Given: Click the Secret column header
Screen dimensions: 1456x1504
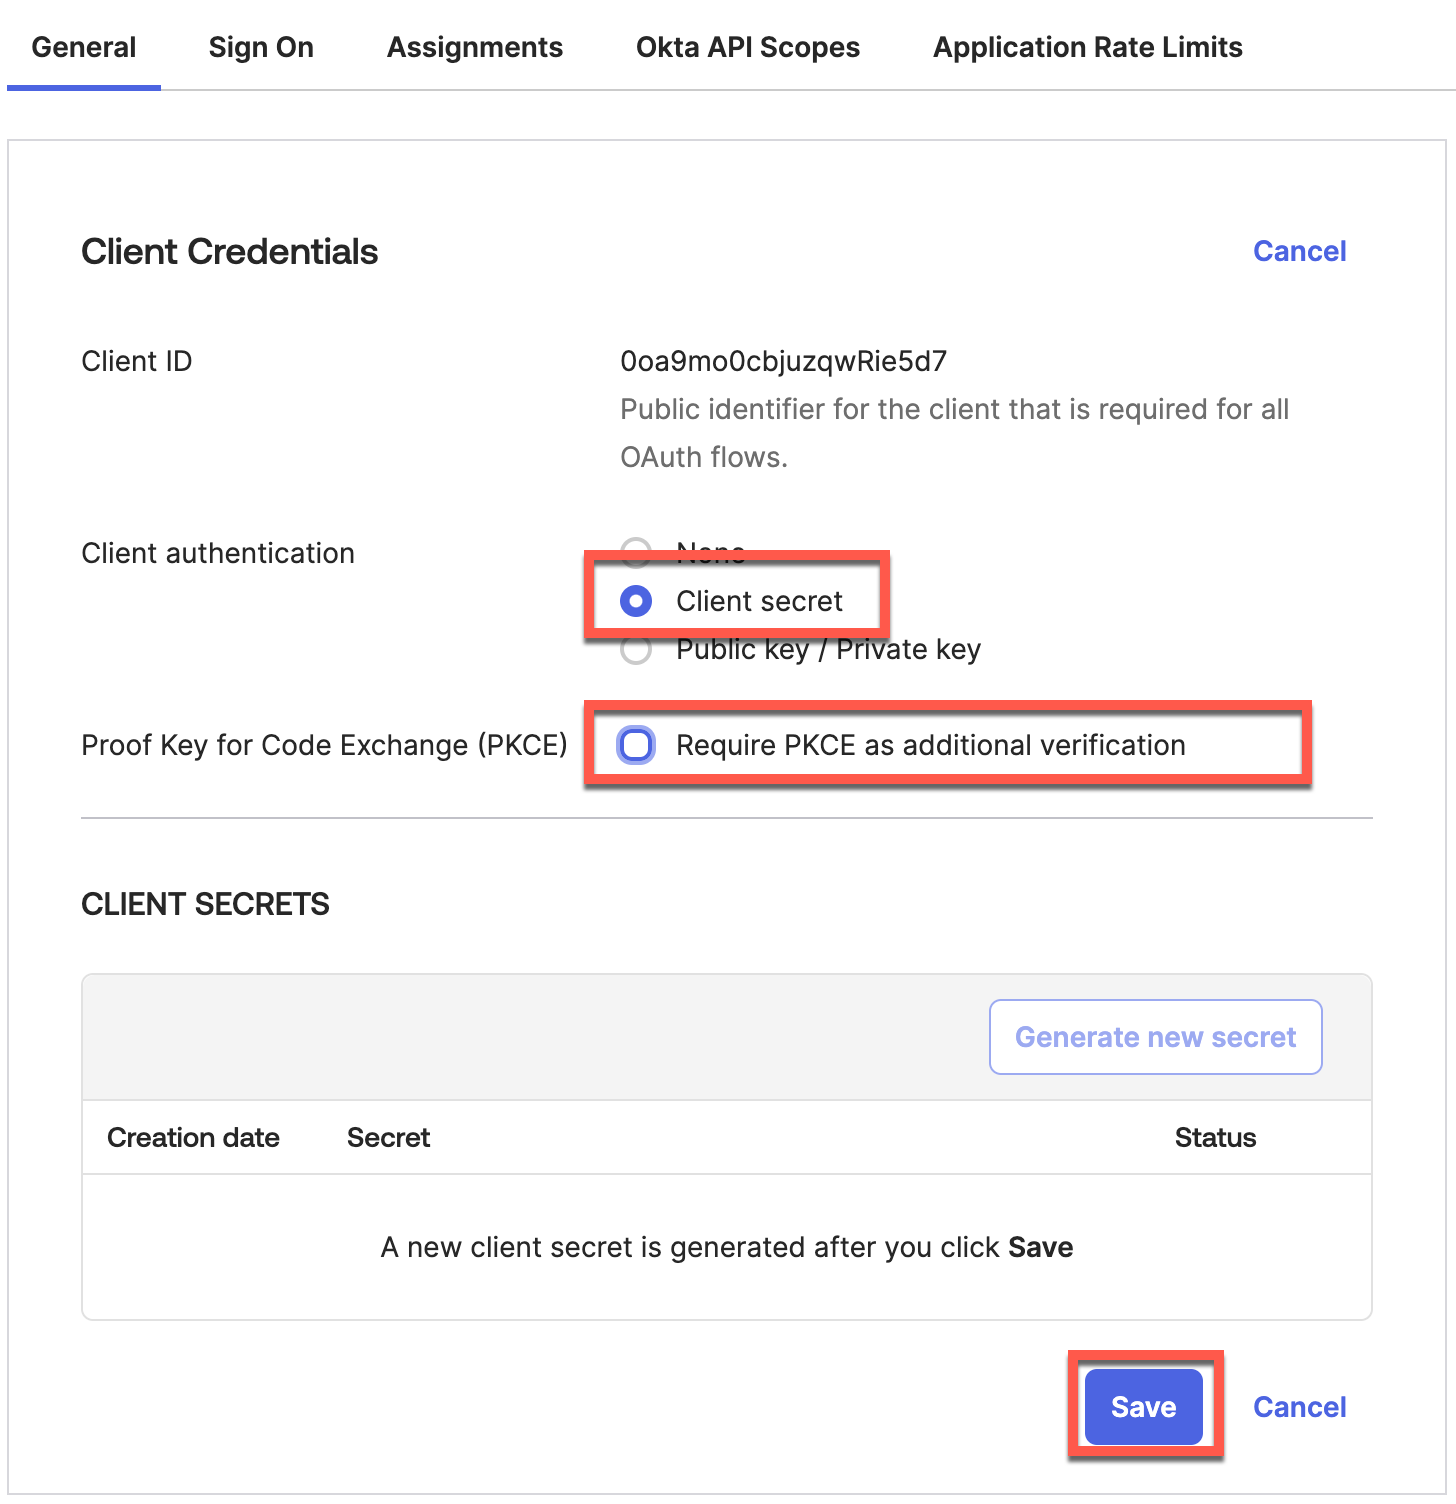Looking at the screenshot, I should [x=388, y=1137].
